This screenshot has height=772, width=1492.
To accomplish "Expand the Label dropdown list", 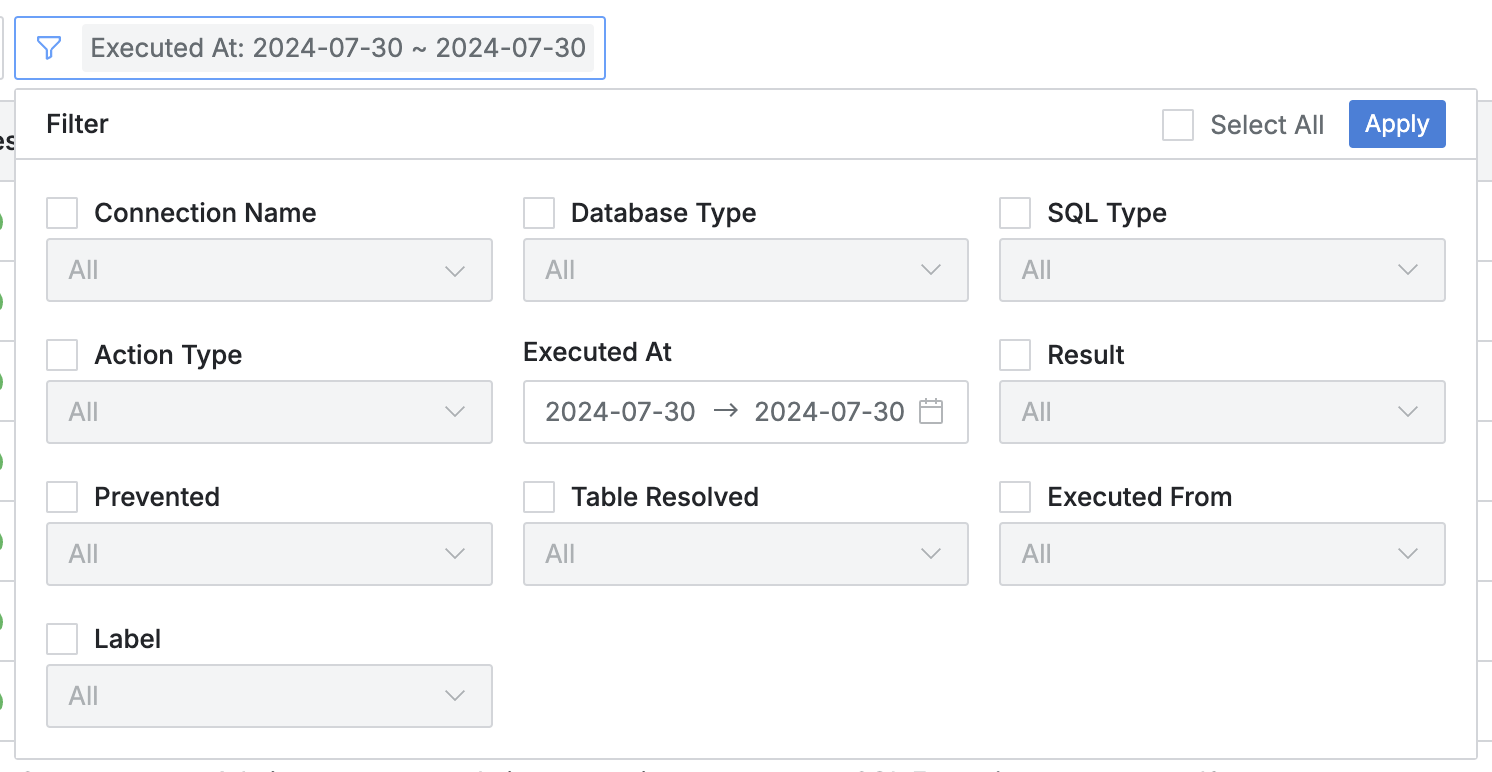I will [269, 696].
